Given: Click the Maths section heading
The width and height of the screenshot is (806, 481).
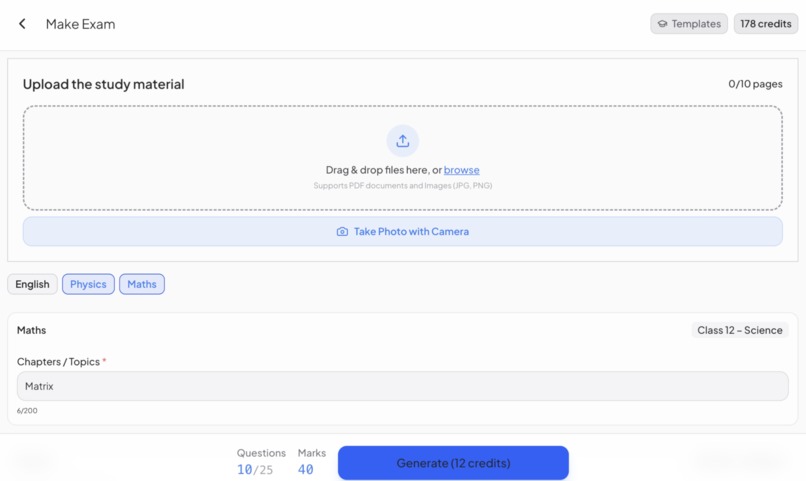Looking at the screenshot, I should pos(31,330).
